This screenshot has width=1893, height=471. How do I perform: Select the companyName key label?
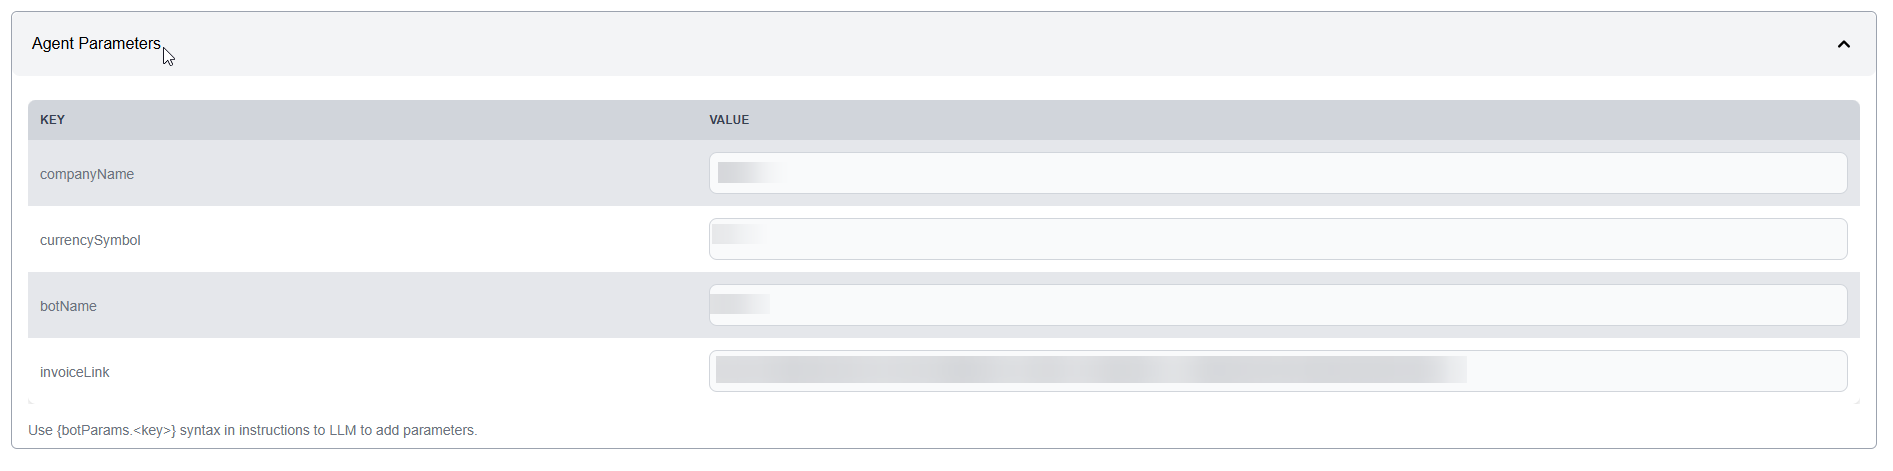tap(87, 174)
